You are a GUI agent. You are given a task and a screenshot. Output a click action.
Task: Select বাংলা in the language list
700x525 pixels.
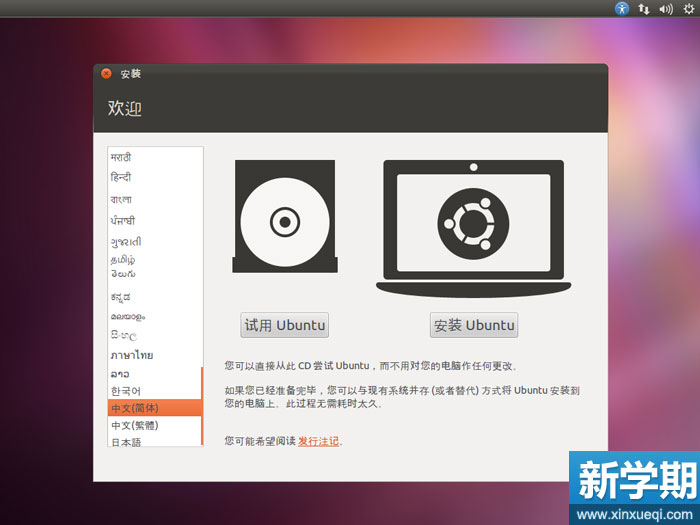154,199
